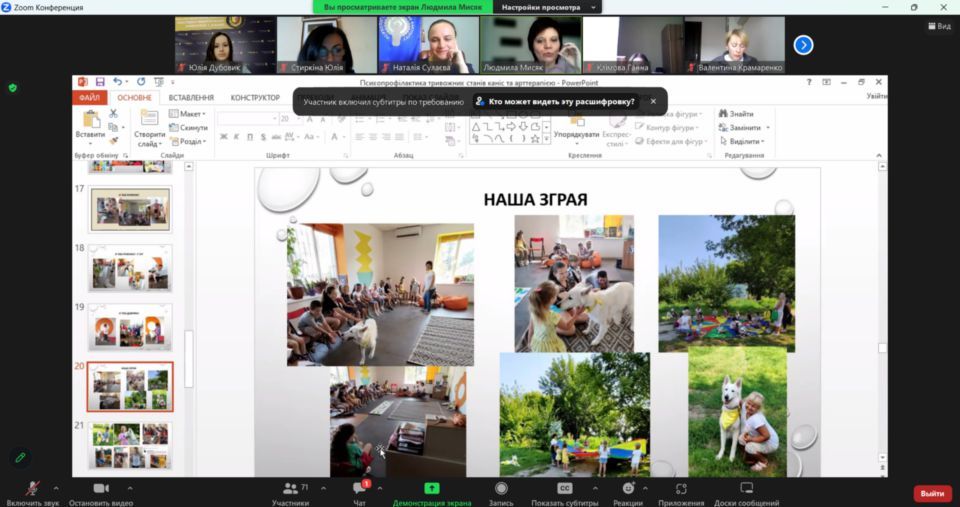Leave meeting with red Выйти button
Screen dimensions: 960x507
(x=932, y=493)
